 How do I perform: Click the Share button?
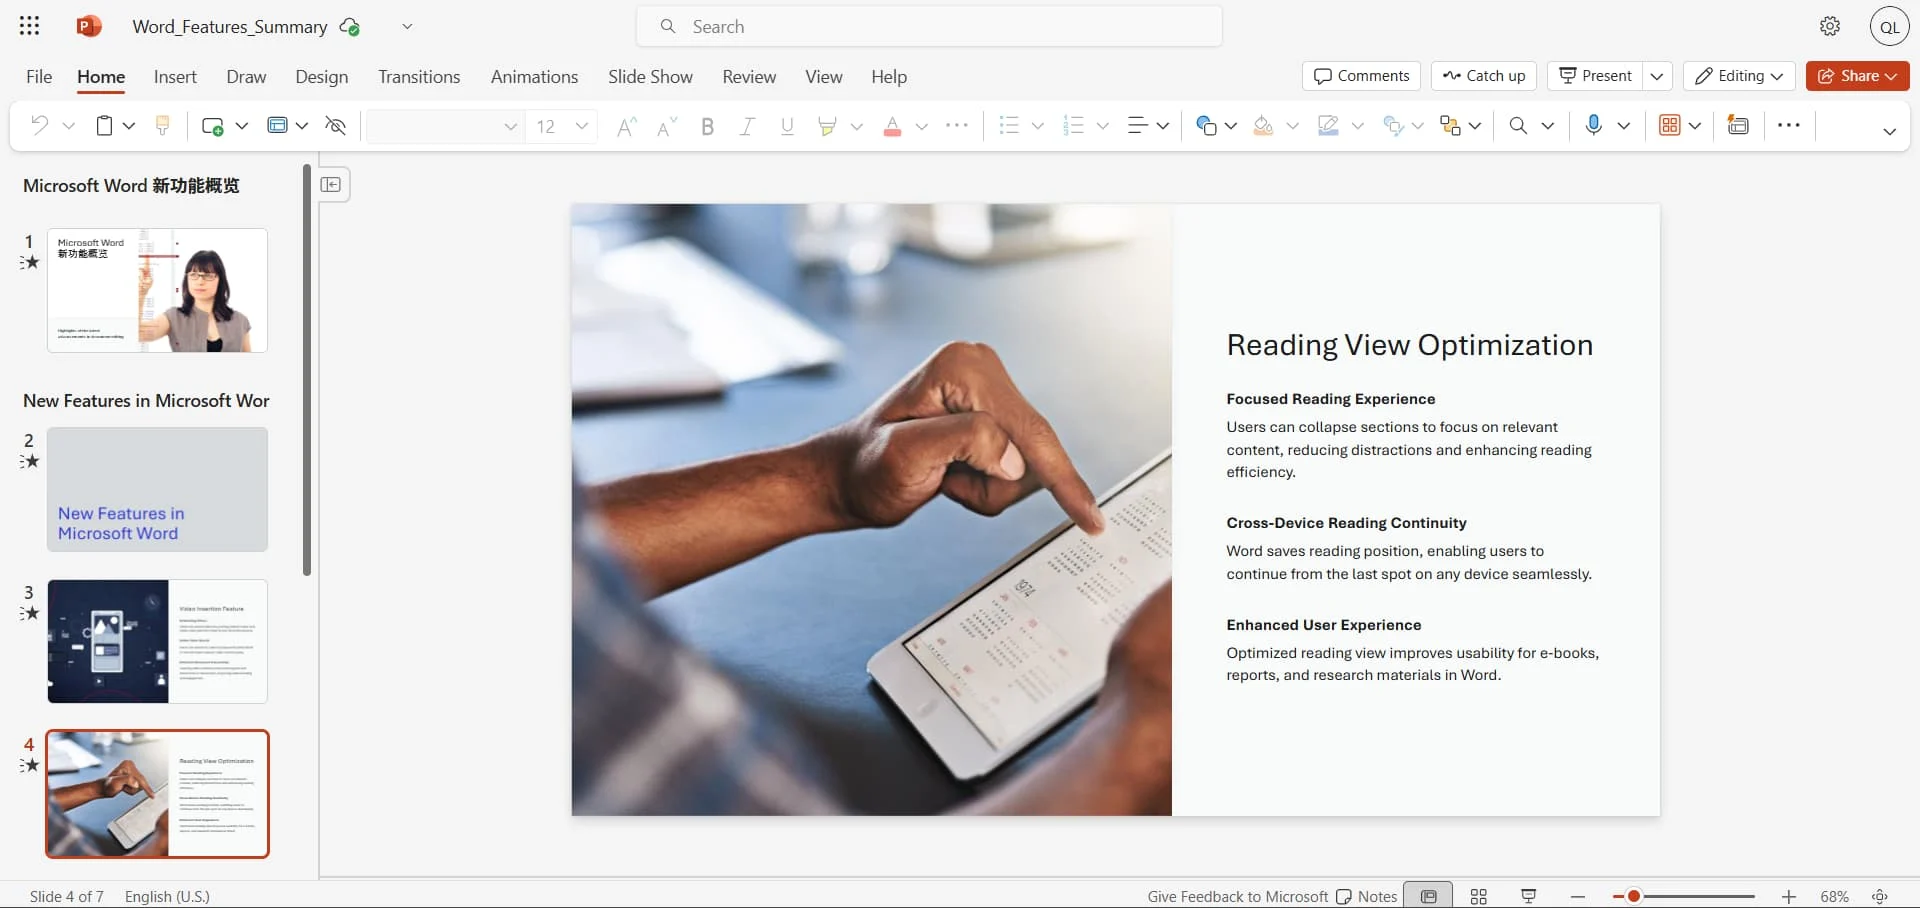pos(1857,76)
